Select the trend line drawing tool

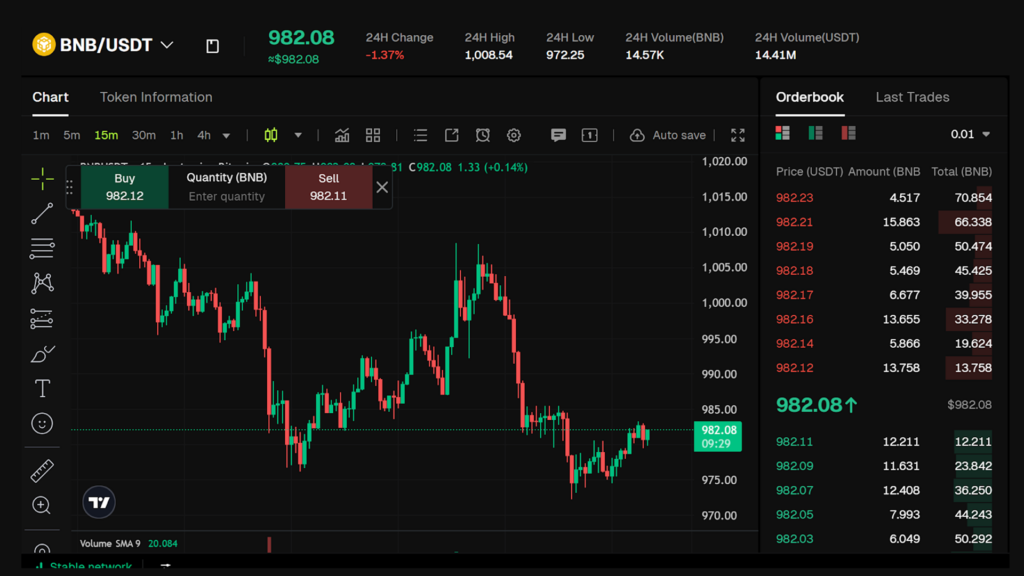pos(41,213)
